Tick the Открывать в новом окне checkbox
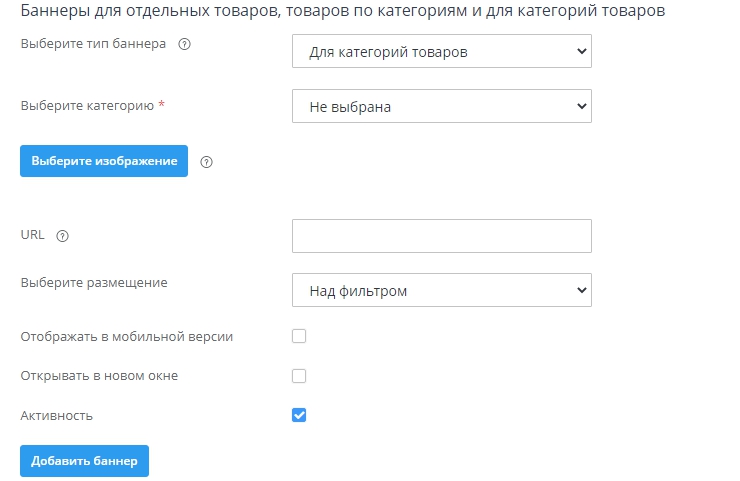The image size is (740, 481). click(299, 376)
